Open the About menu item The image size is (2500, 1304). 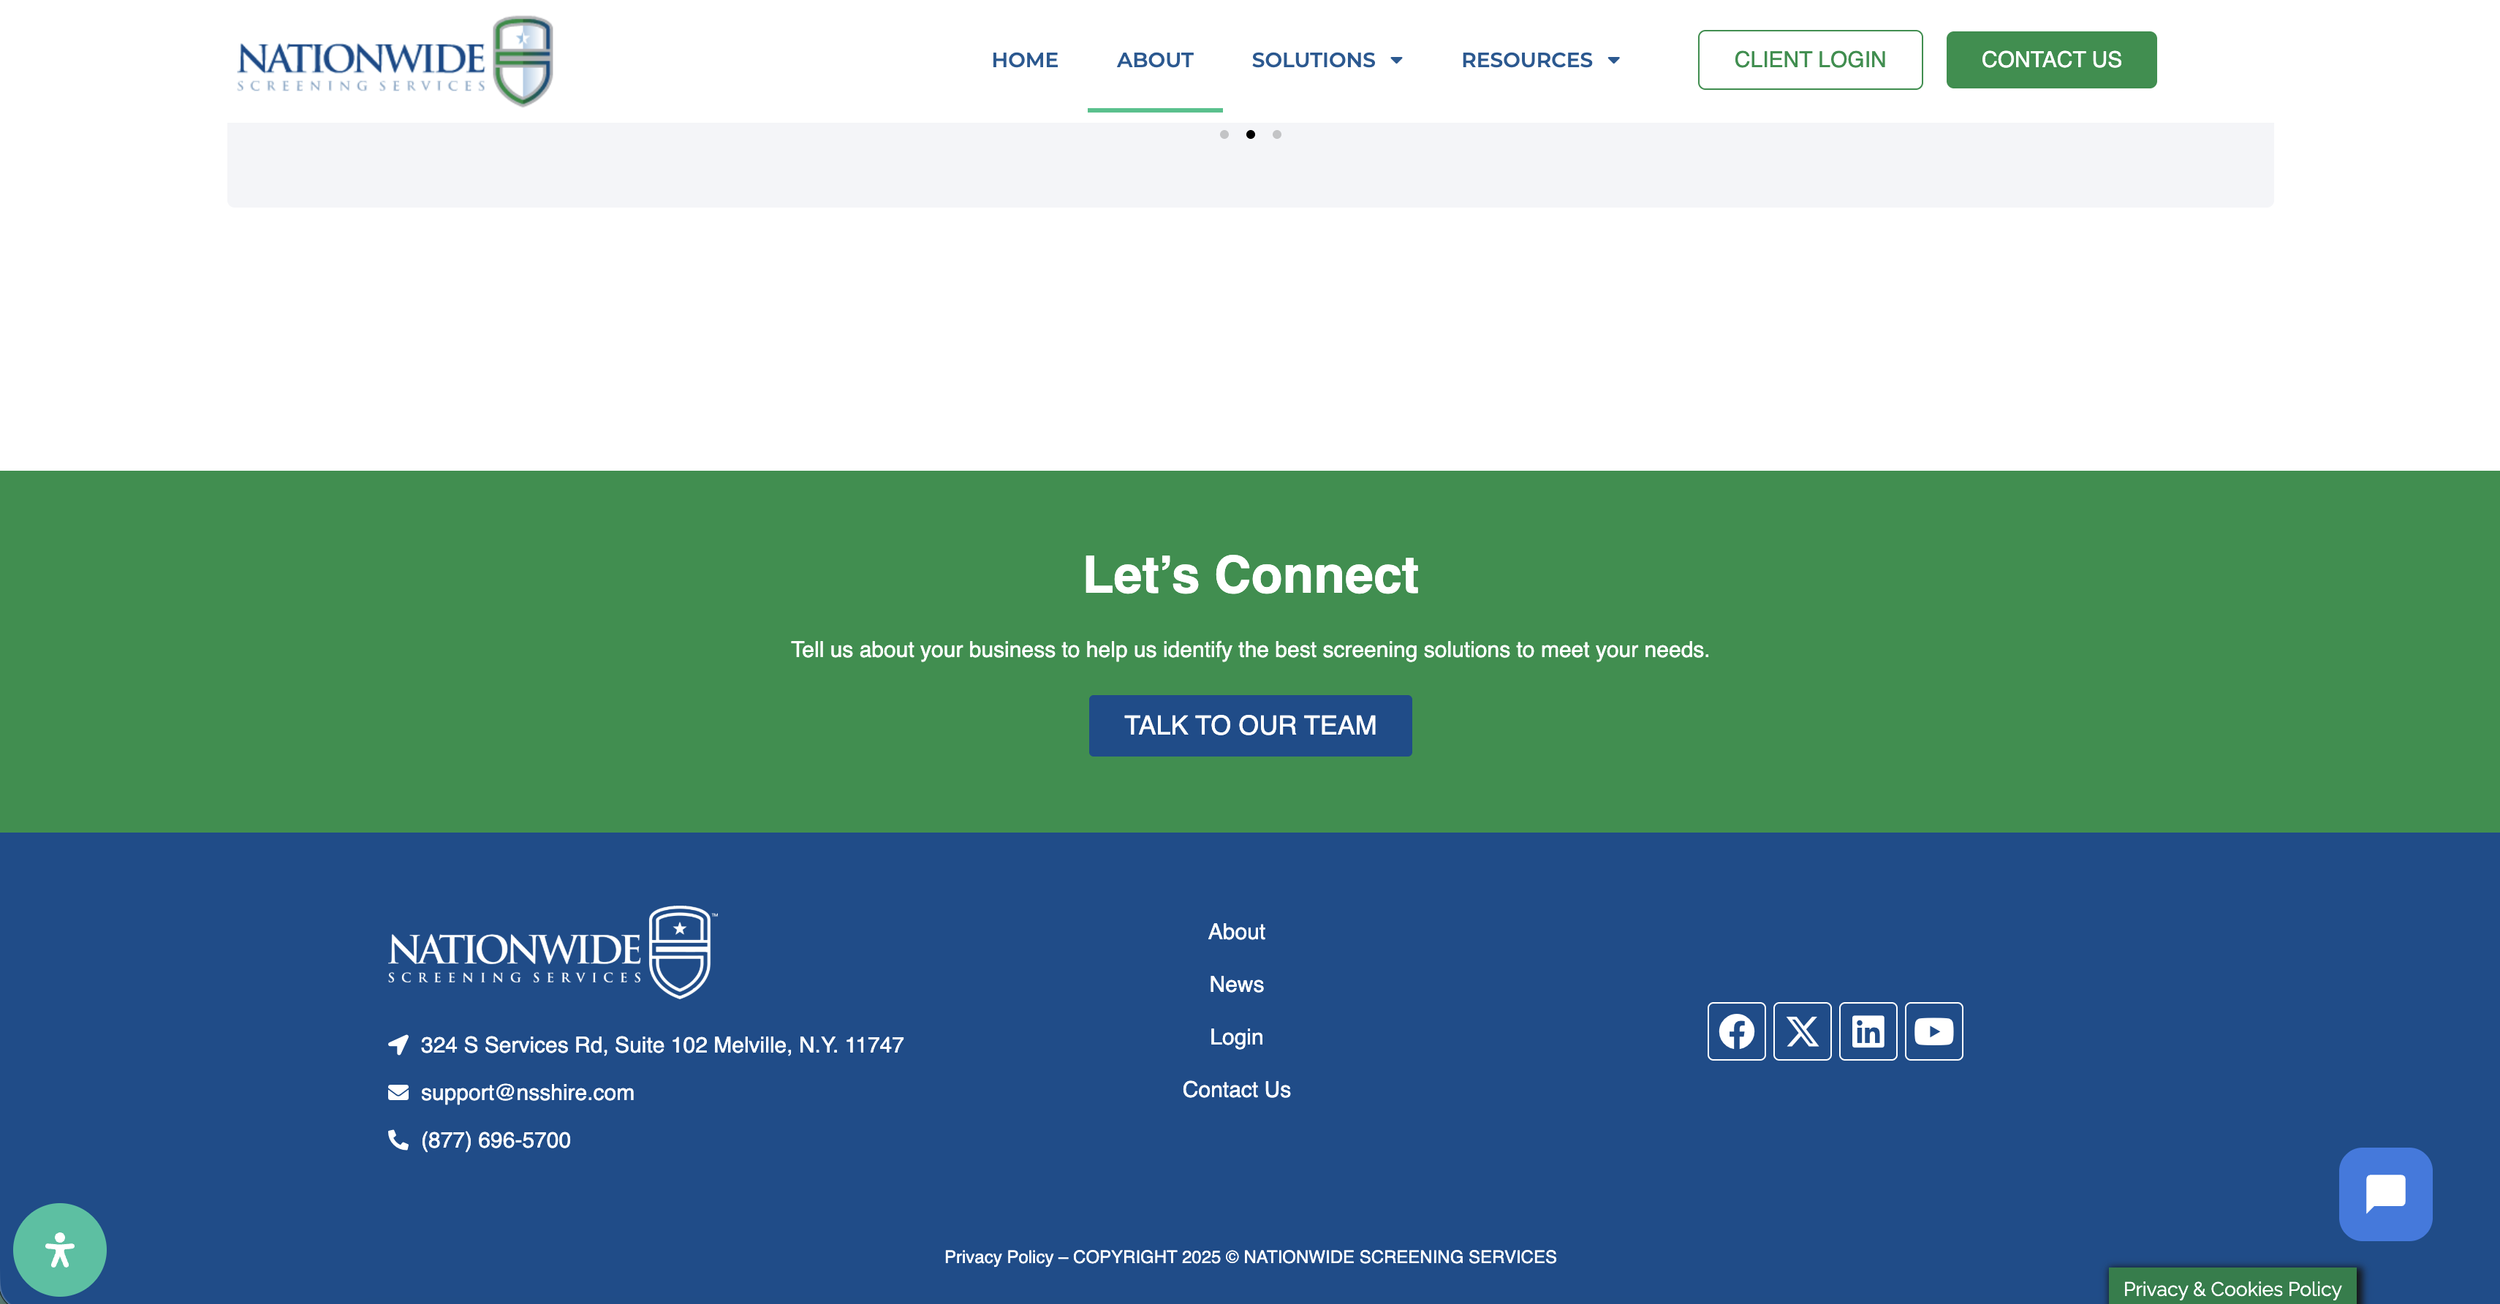(x=1154, y=60)
